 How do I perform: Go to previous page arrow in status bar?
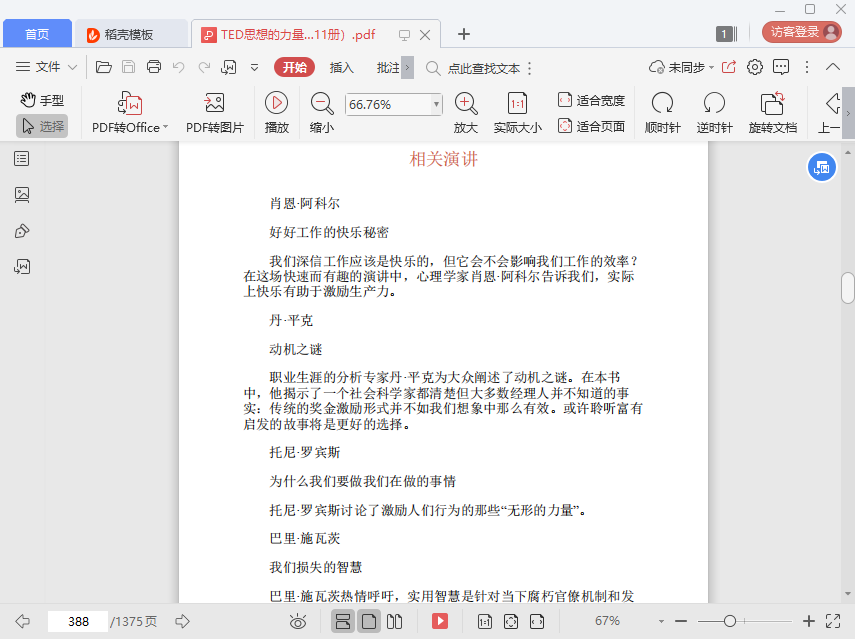[22, 621]
